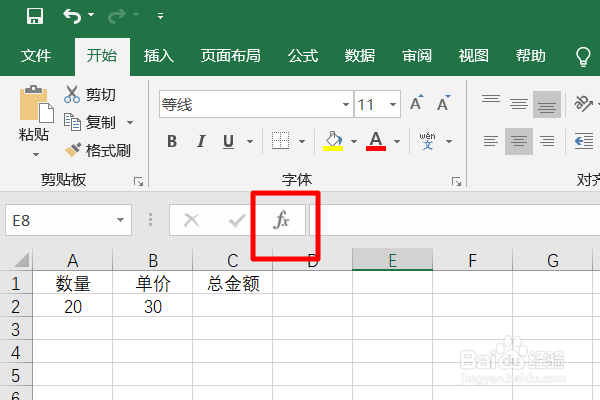Apply red font color A

[376, 141]
